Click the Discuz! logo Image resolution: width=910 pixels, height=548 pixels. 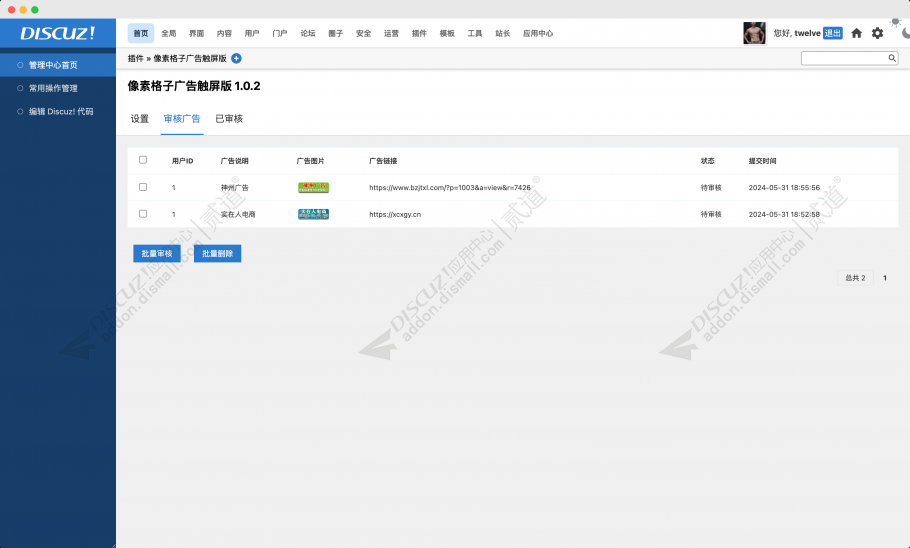click(58, 33)
